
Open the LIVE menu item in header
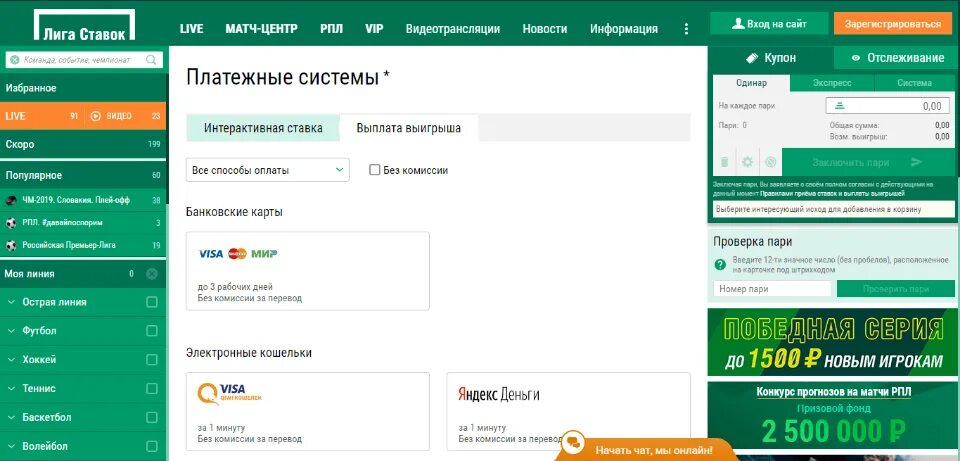pyautogui.click(x=192, y=29)
